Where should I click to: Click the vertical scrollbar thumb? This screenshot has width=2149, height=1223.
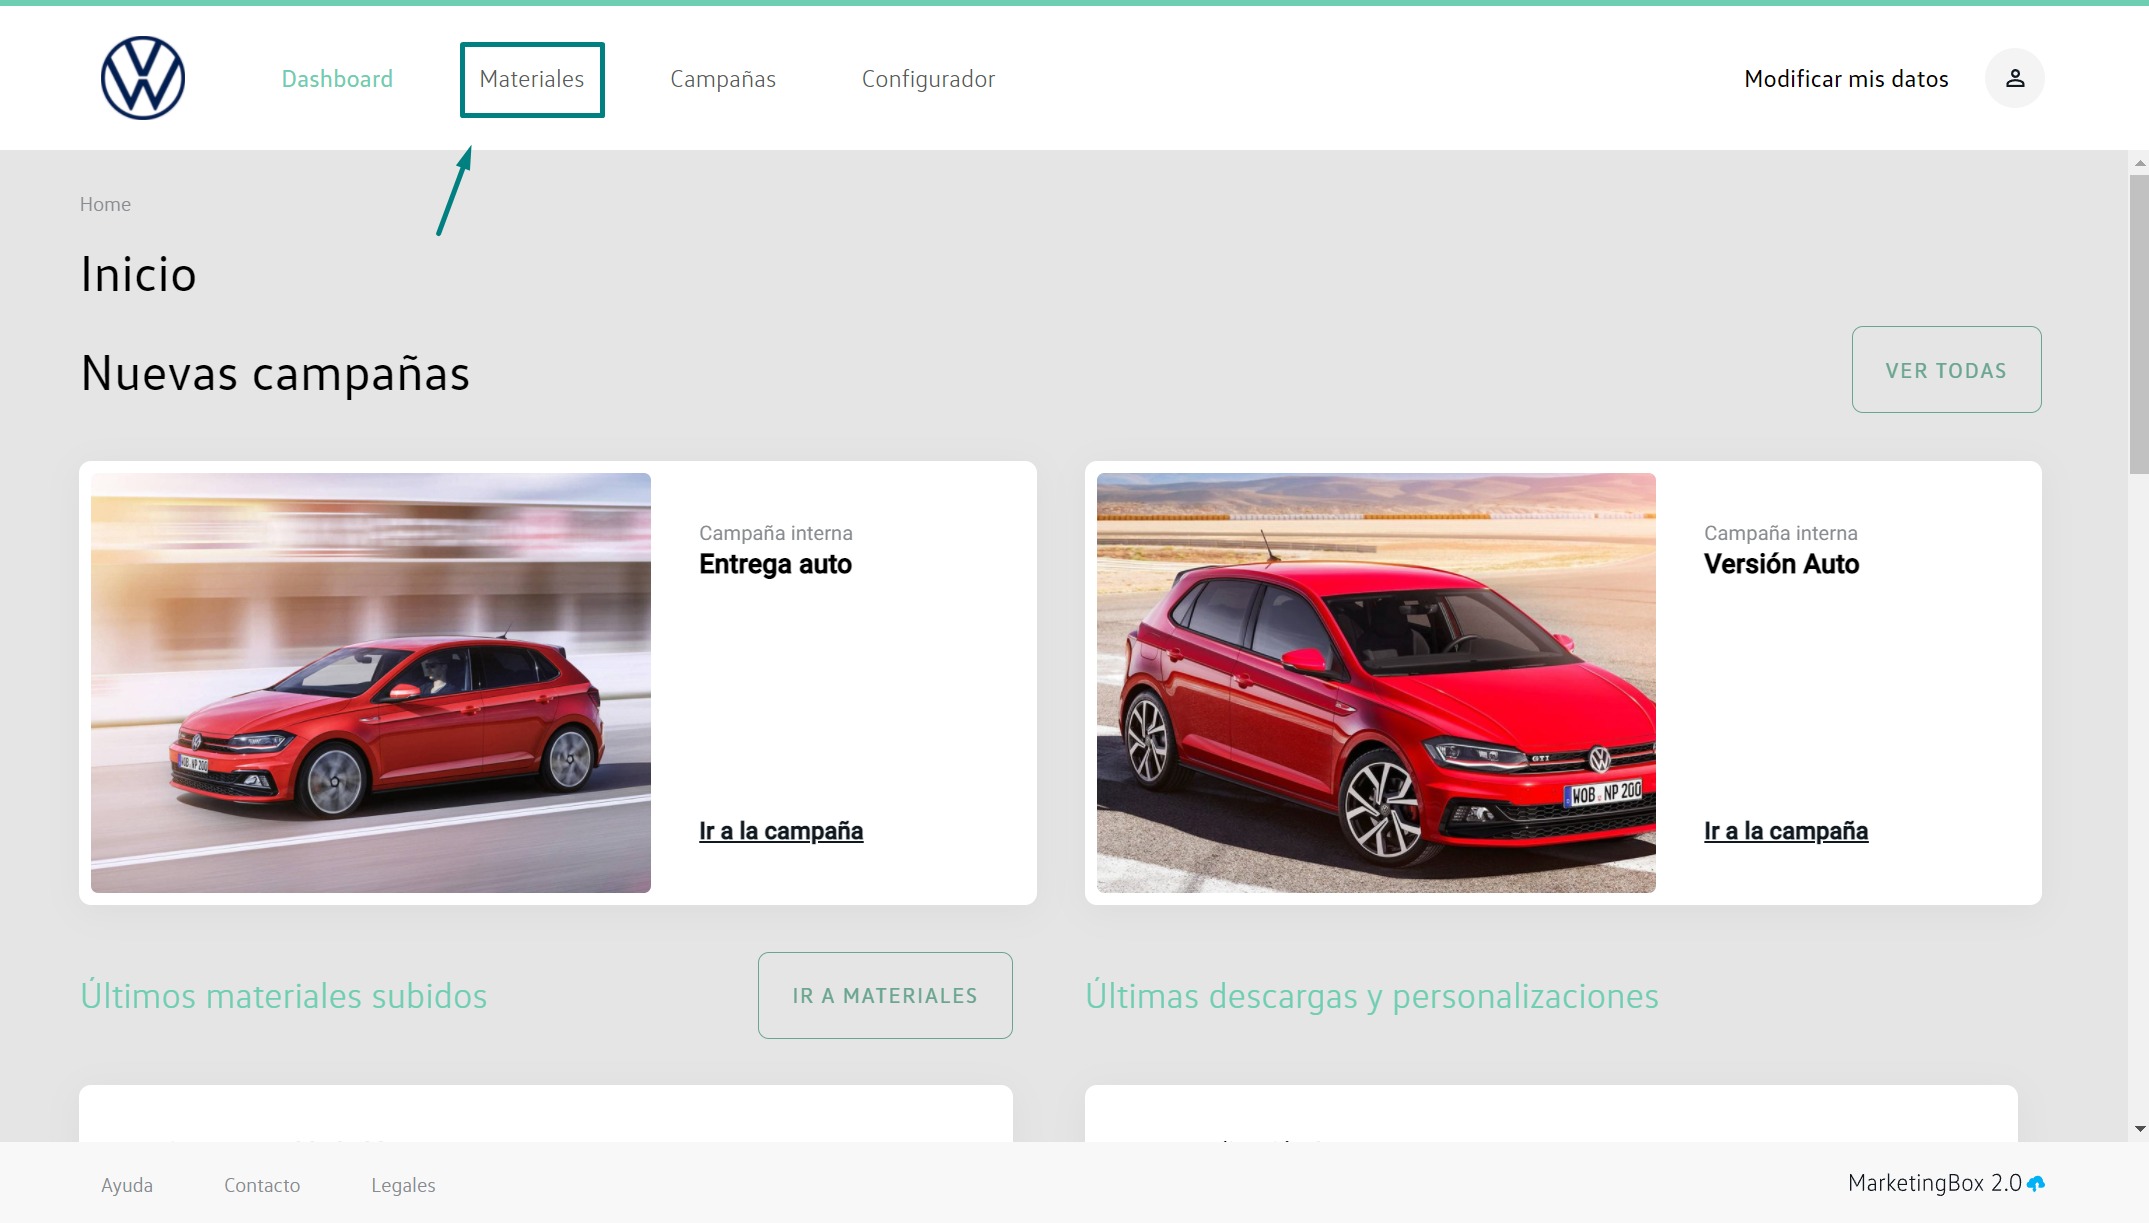[x=2139, y=324]
